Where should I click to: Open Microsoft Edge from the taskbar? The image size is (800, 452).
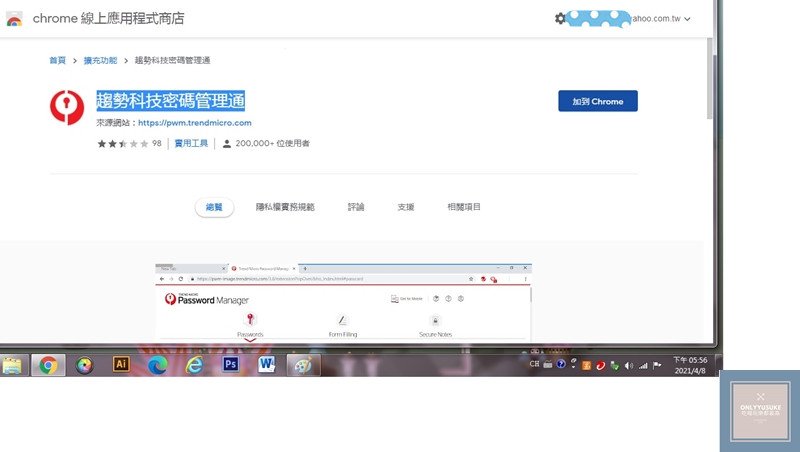point(158,365)
